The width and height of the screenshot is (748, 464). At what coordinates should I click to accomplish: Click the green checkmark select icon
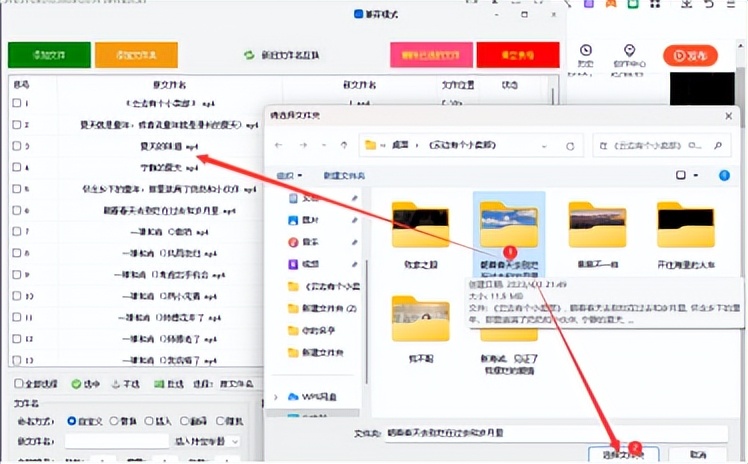pyautogui.click(x=76, y=384)
